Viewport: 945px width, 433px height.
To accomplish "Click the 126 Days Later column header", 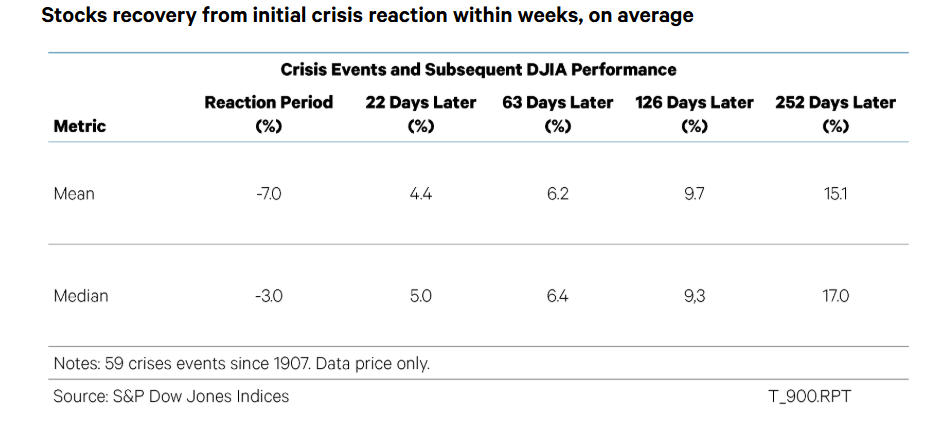I will (694, 114).
